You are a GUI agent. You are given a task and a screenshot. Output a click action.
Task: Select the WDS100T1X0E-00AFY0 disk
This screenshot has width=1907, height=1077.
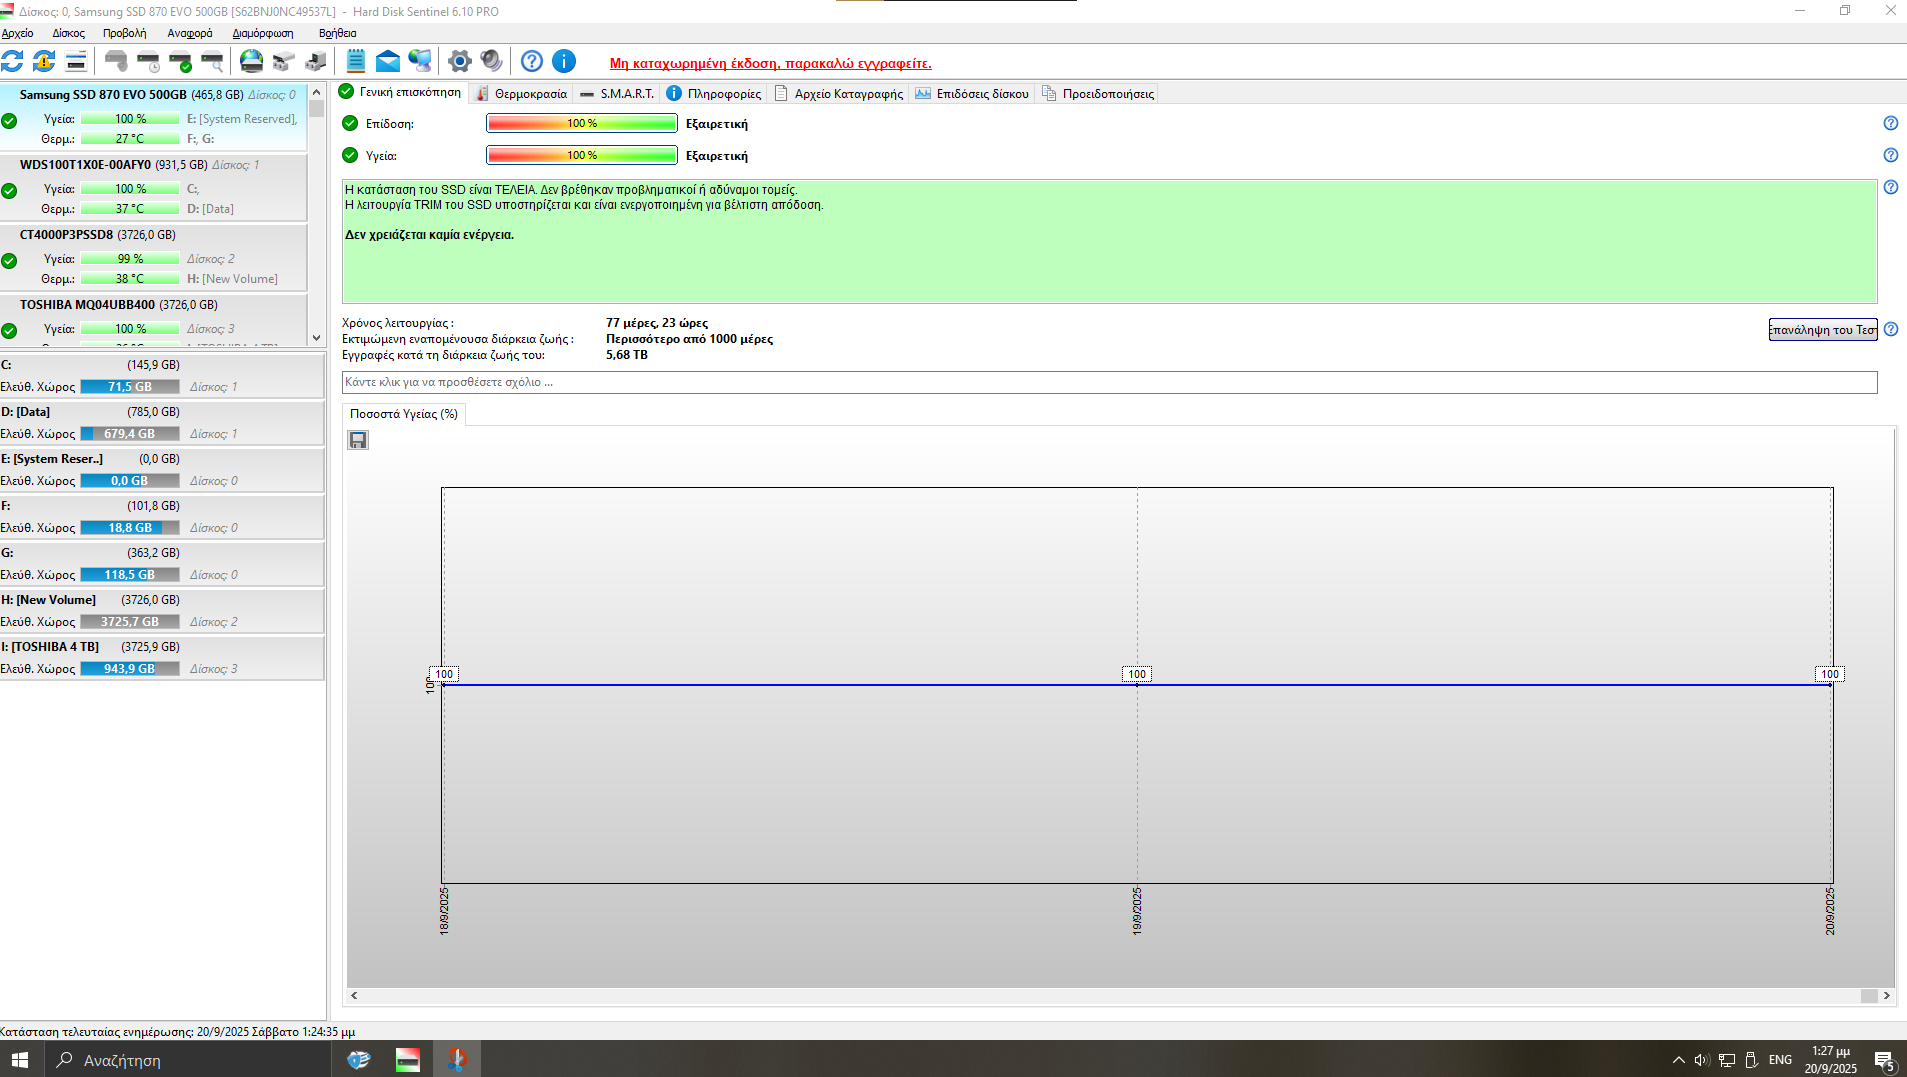coord(153,187)
